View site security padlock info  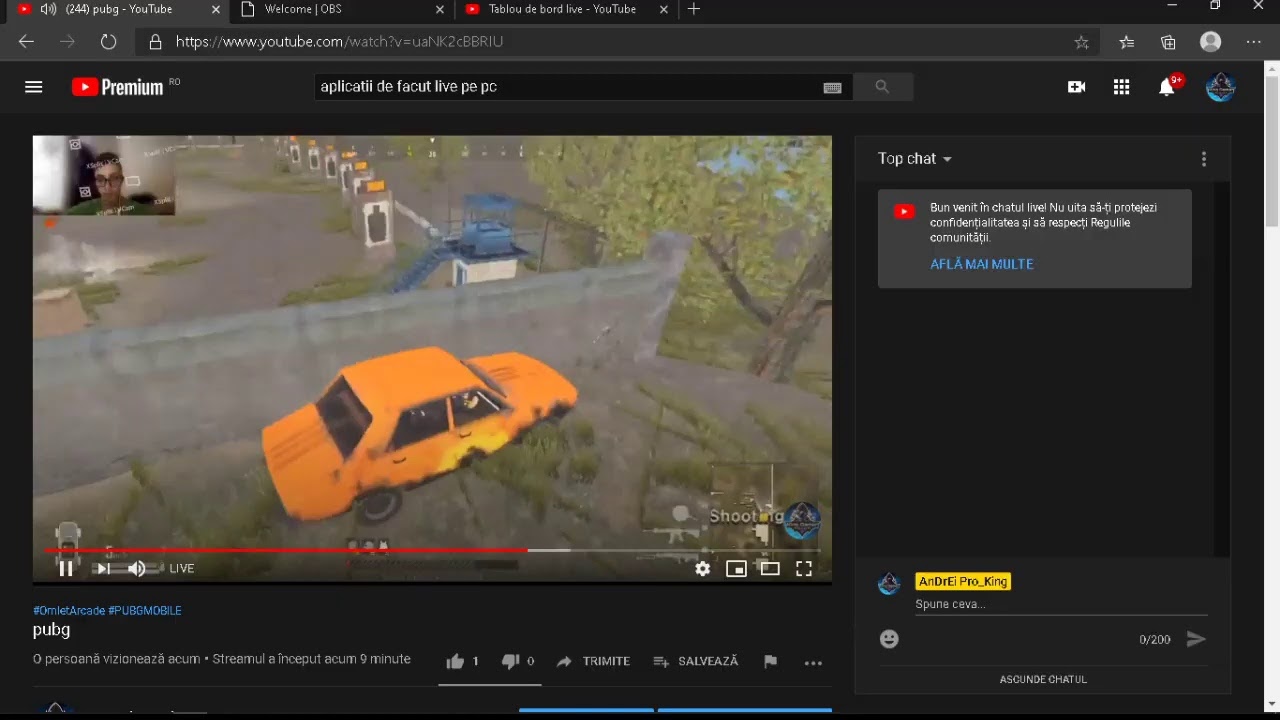[155, 42]
